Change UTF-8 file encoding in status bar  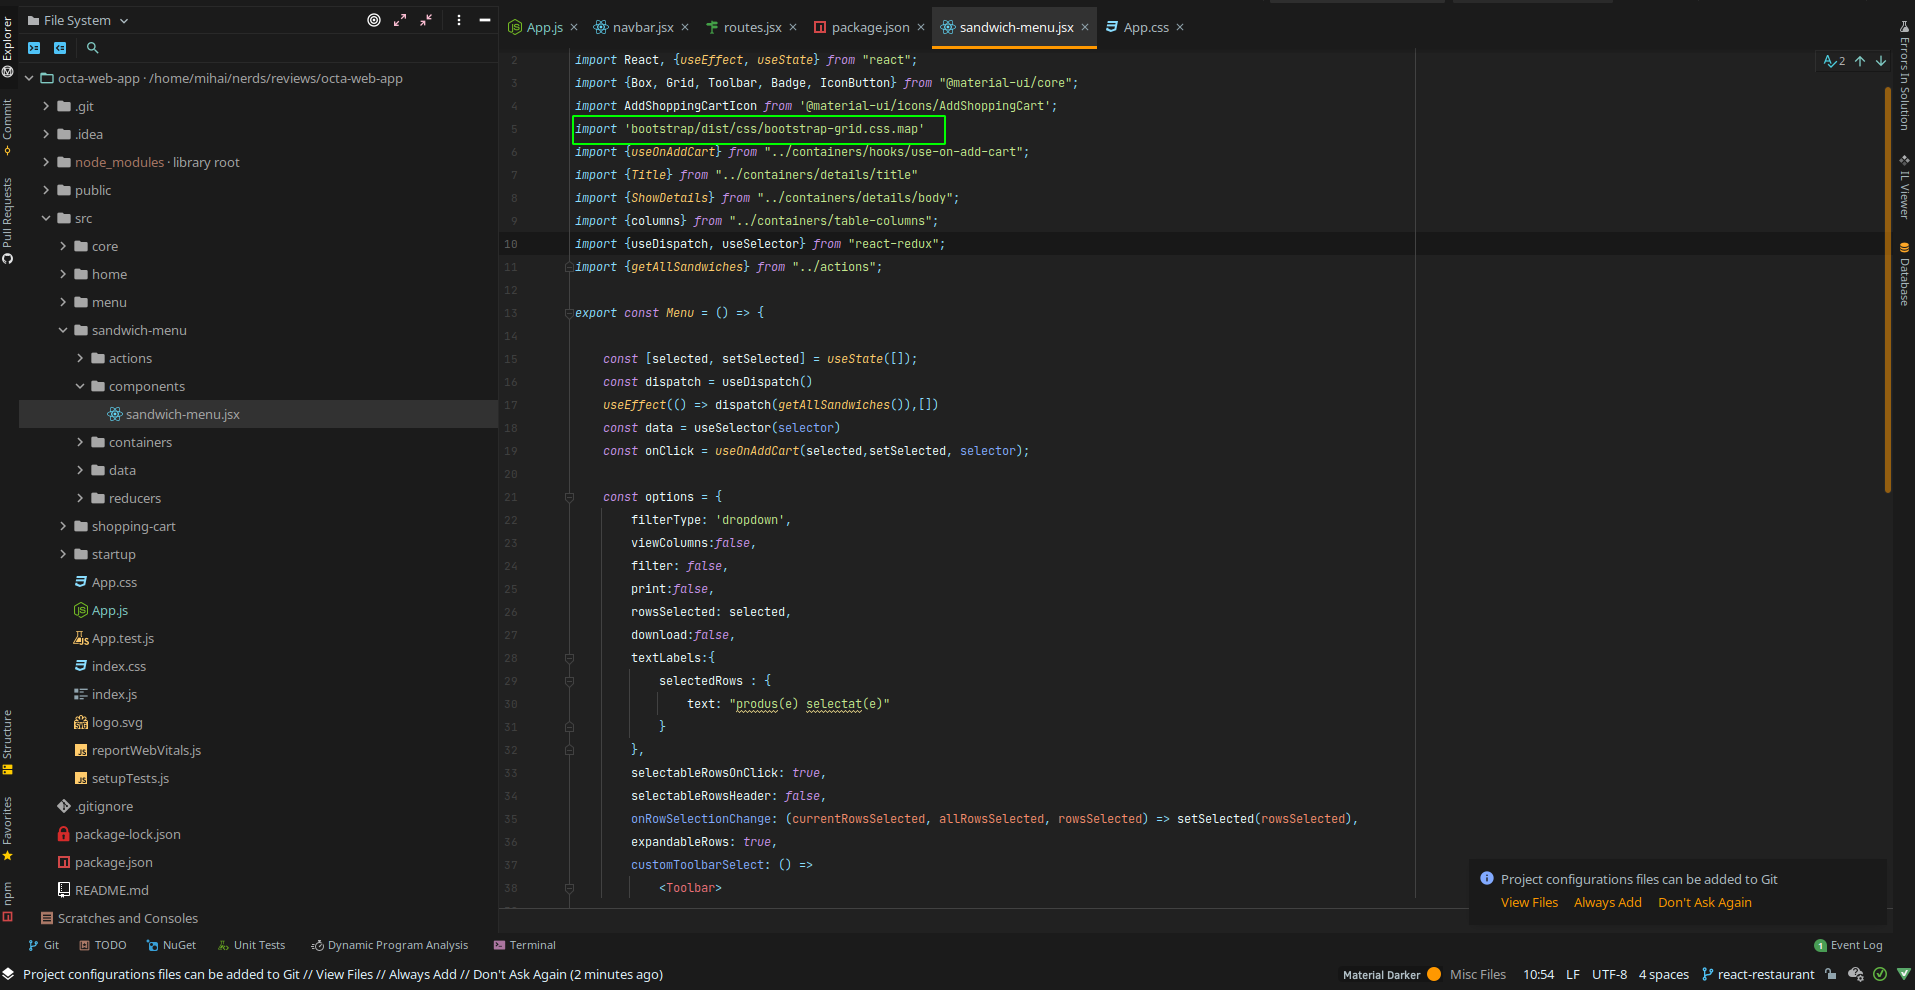tap(1609, 975)
